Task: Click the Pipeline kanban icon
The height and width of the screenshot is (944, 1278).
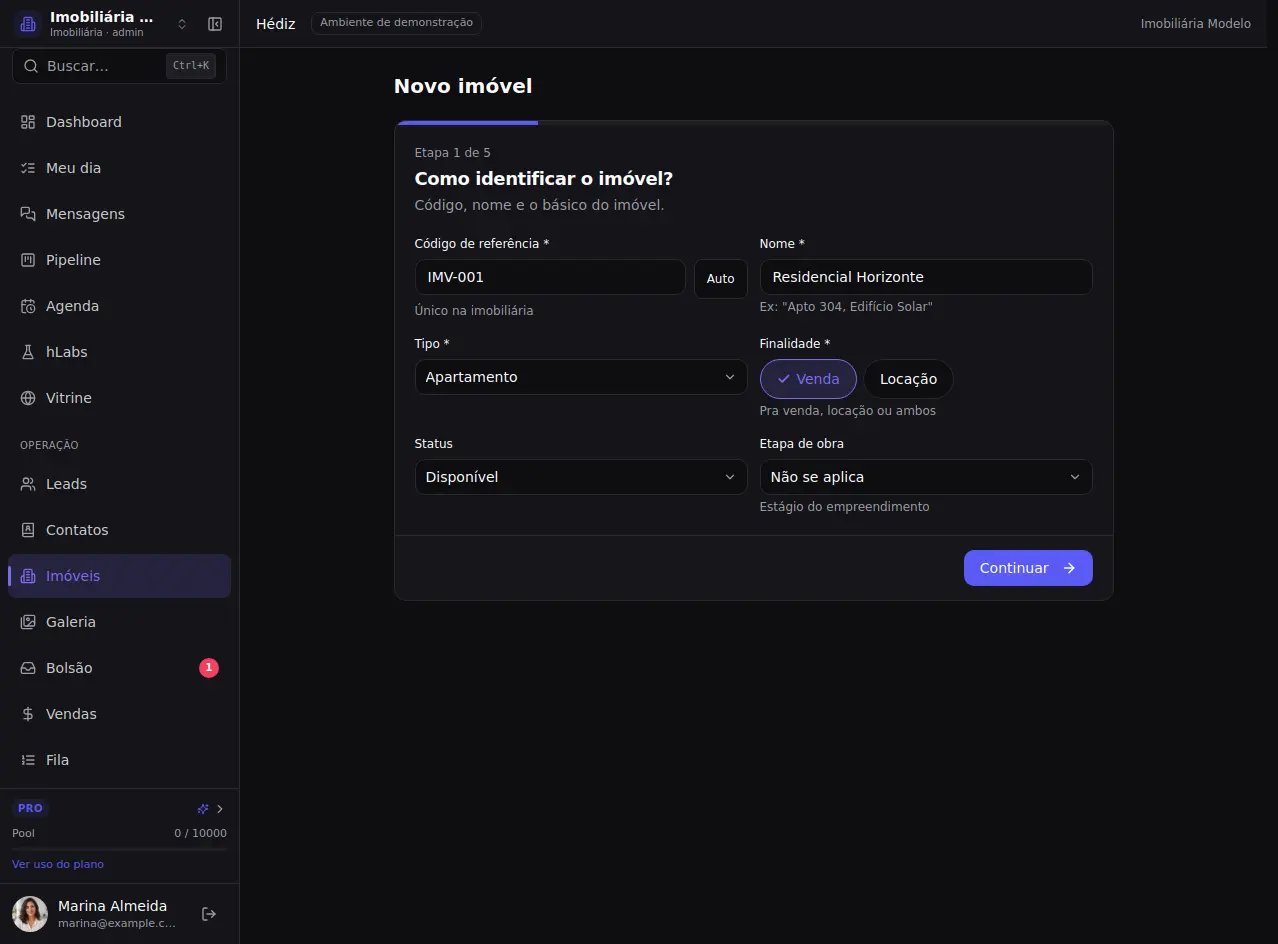Action: point(28,260)
